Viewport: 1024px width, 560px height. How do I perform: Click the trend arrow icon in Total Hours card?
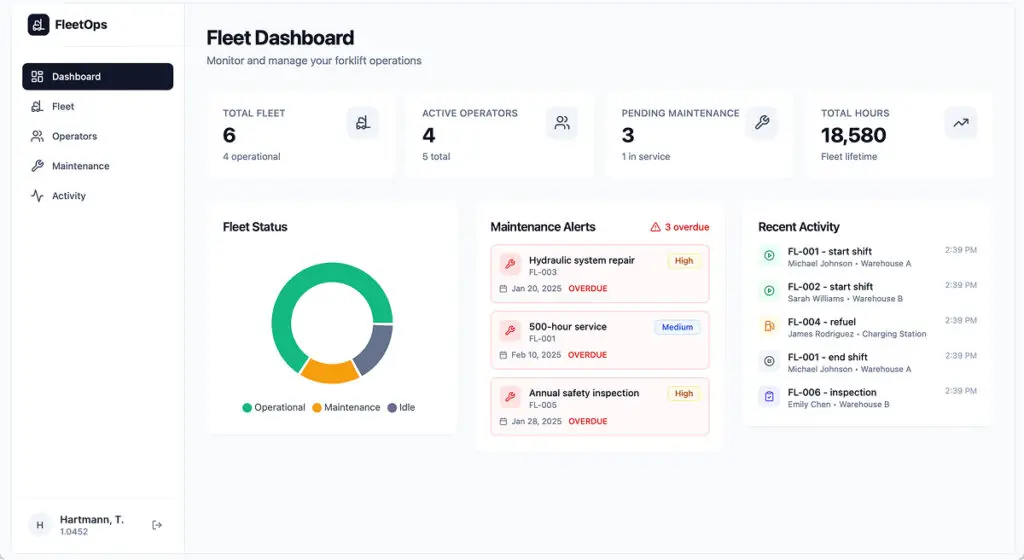[x=960, y=123]
